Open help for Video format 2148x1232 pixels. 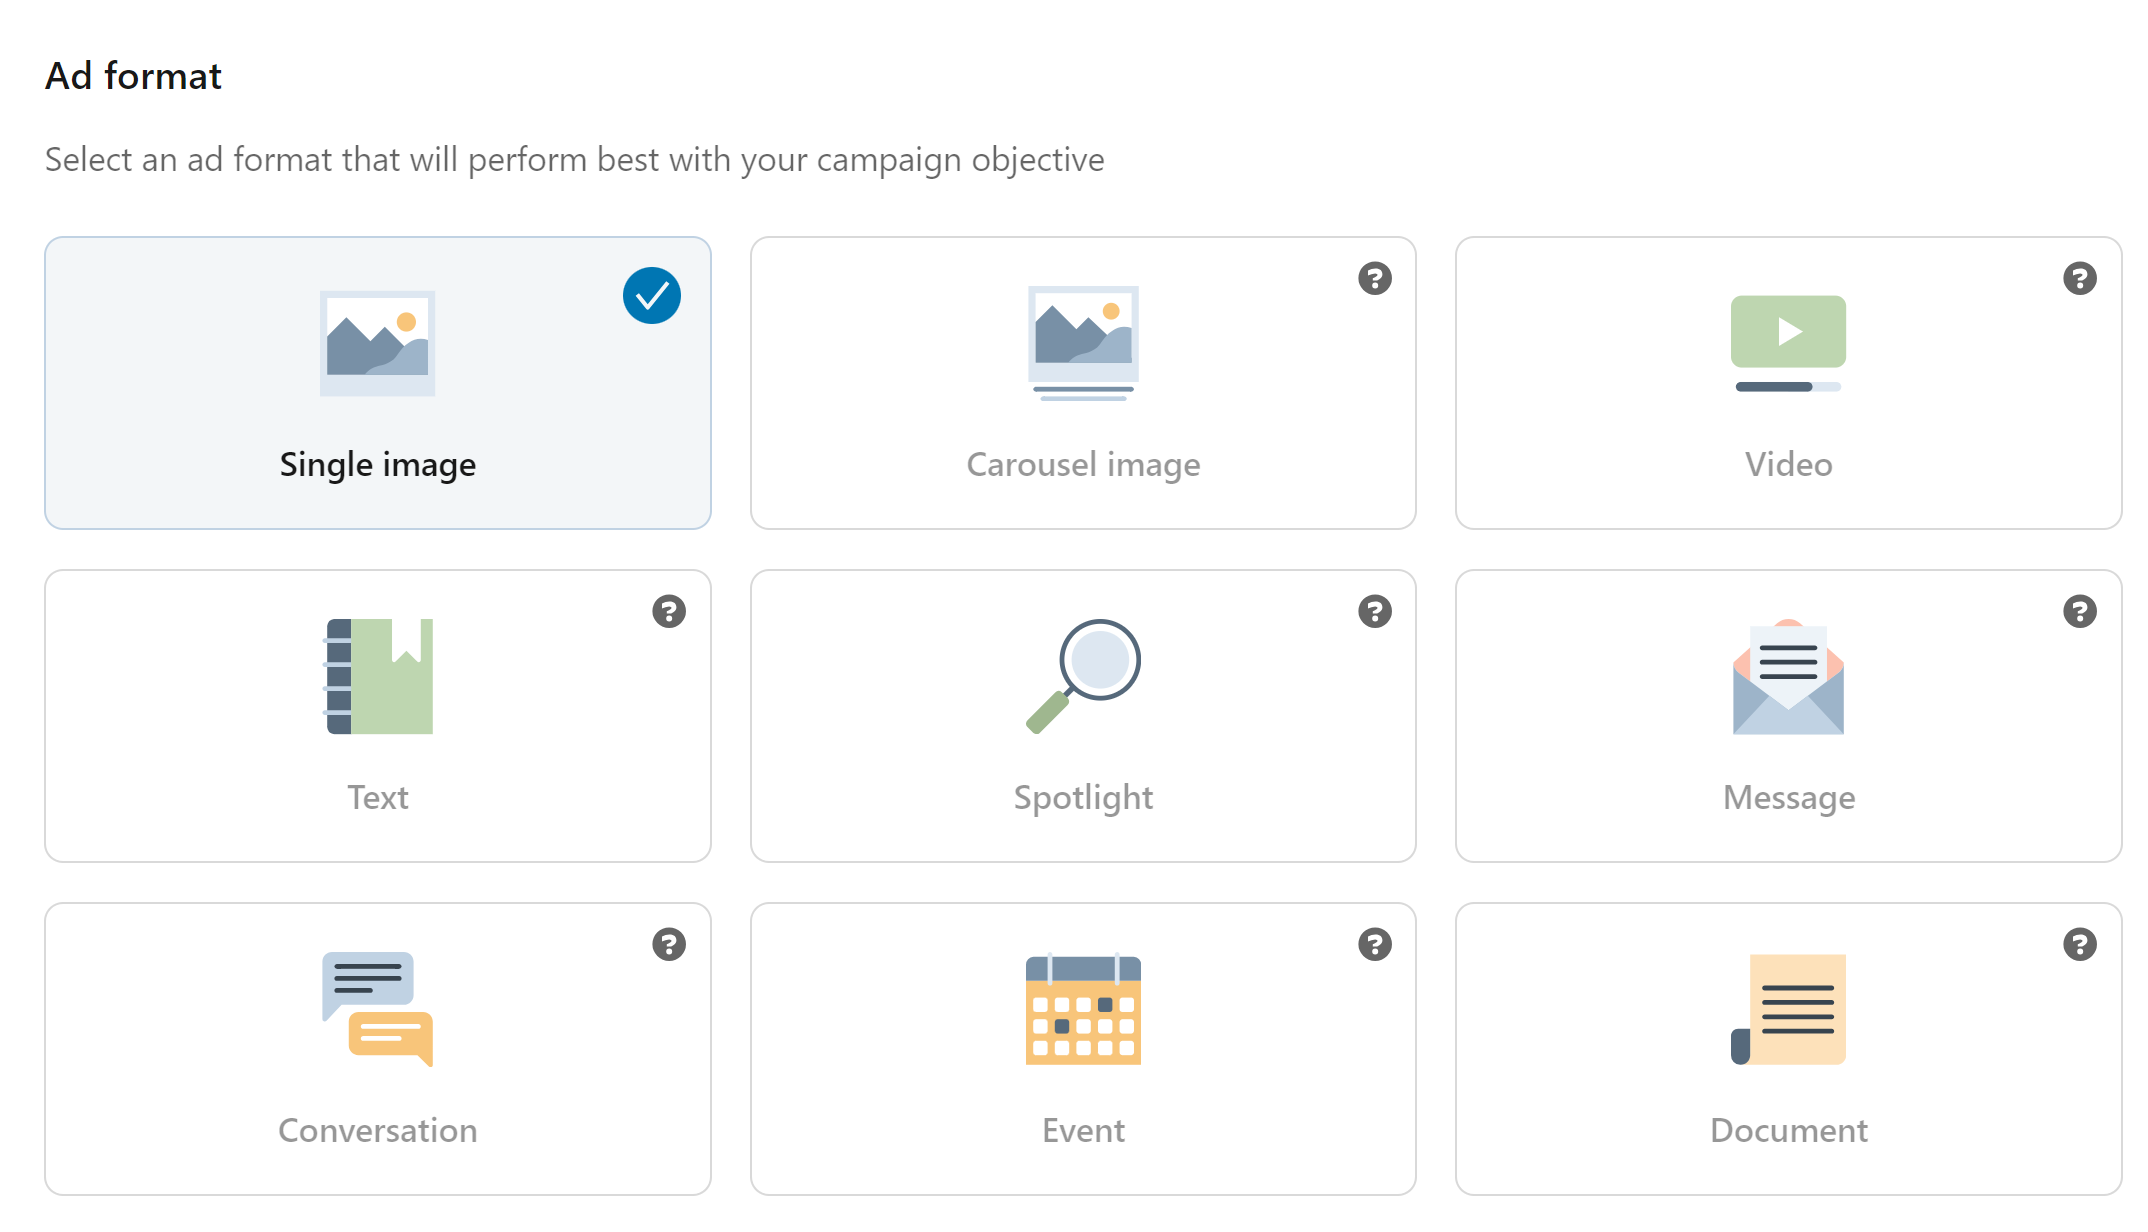[x=2080, y=278]
